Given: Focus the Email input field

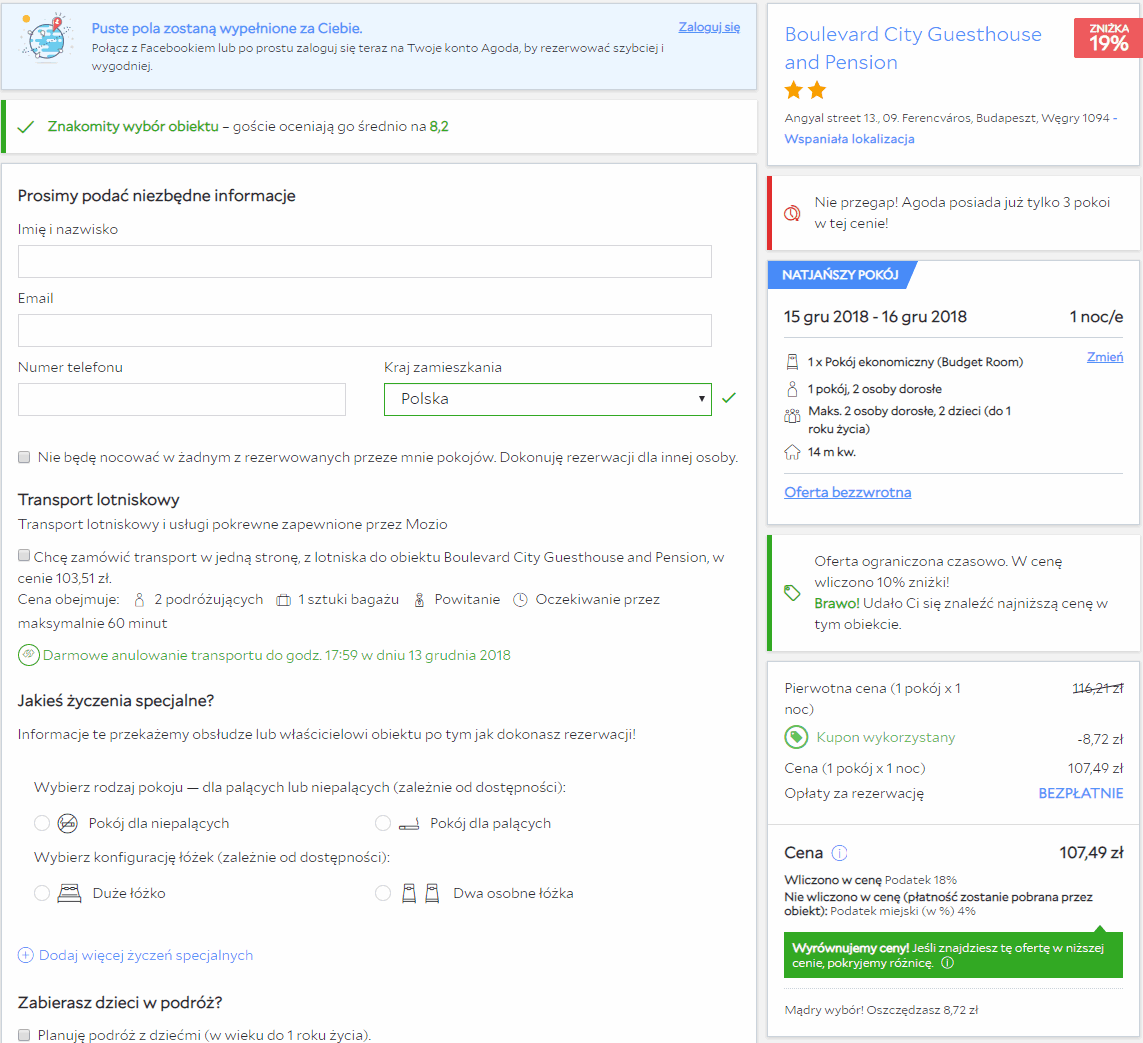Looking at the screenshot, I should tap(364, 330).
